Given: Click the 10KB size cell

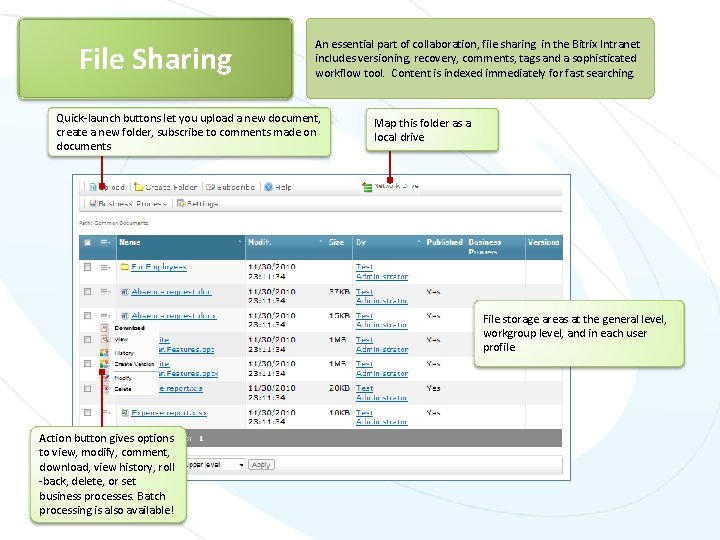Looking at the screenshot, I should pos(339,412).
